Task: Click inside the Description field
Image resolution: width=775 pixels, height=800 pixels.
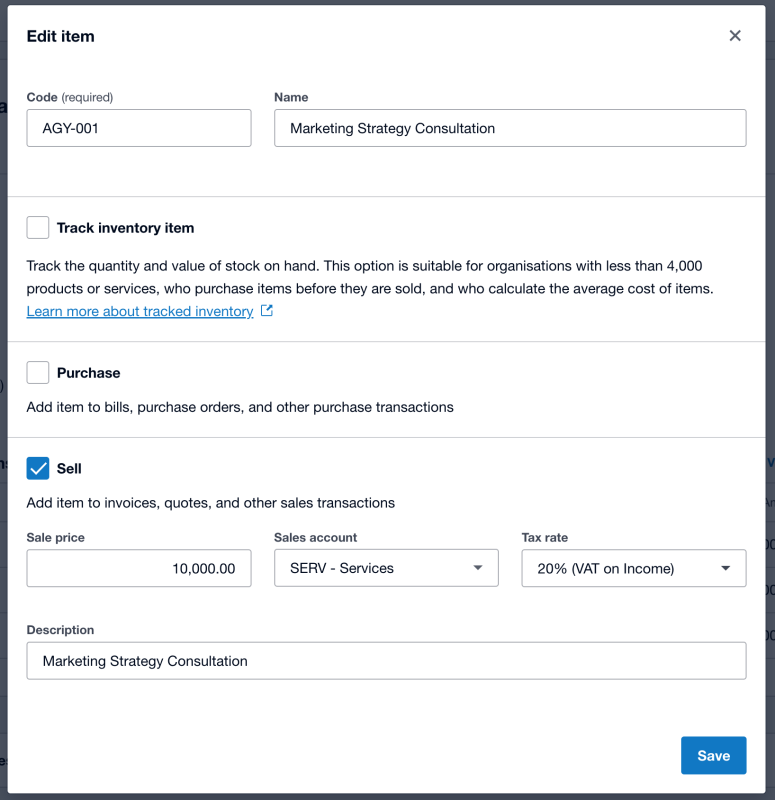Action: click(x=386, y=661)
